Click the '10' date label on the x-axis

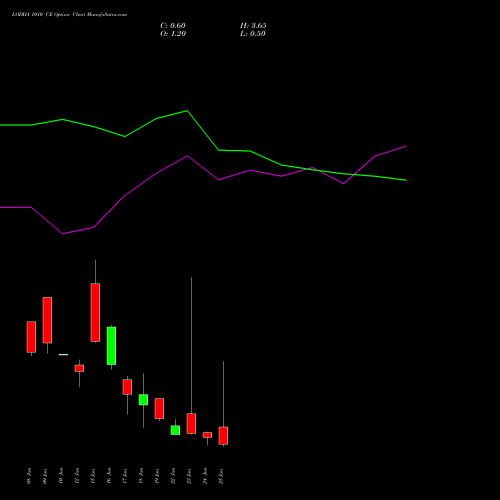(x=61, y=476)
